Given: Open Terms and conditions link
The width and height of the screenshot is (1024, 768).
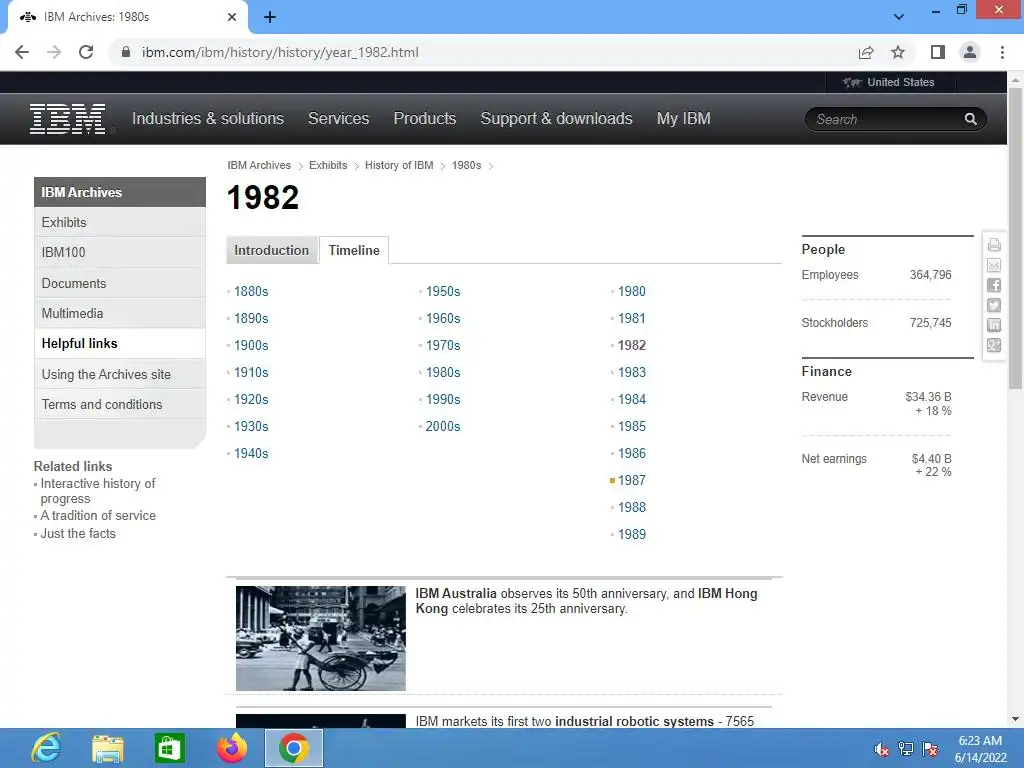Looking at the screenshot, I should tap(120, 404).
